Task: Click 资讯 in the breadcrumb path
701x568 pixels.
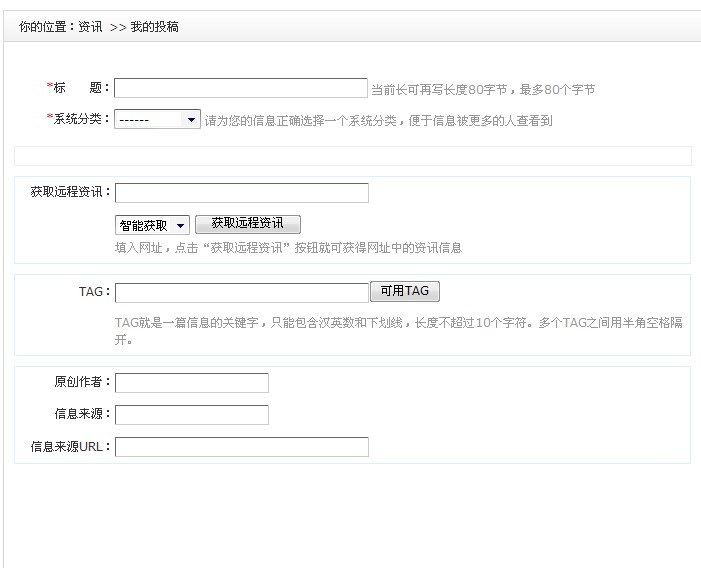Action: [x=90, y=27]
